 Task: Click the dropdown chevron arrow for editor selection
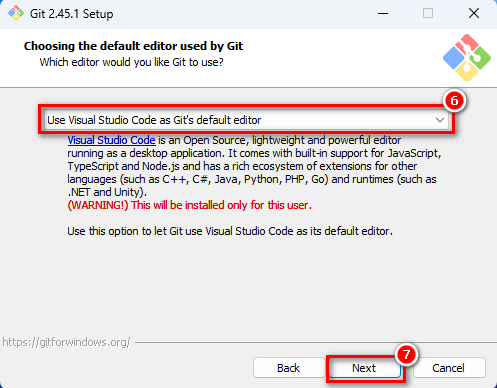[x=440, y=120]
